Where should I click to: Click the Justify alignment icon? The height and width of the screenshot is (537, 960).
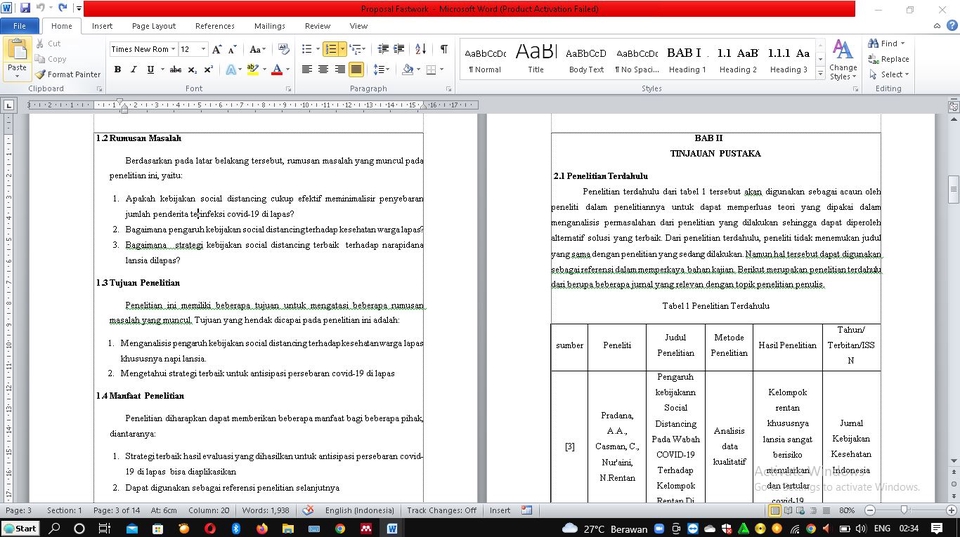(x=355, y=70)
